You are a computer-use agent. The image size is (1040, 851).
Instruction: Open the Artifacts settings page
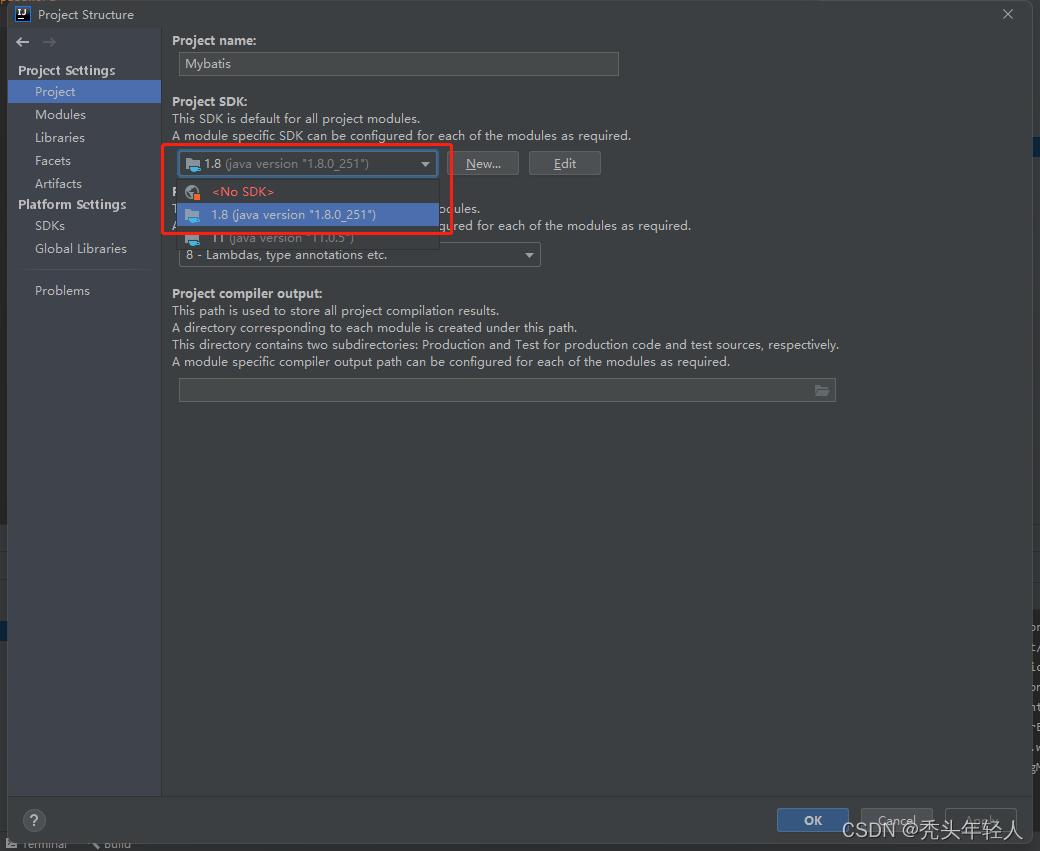pos(58,184)
